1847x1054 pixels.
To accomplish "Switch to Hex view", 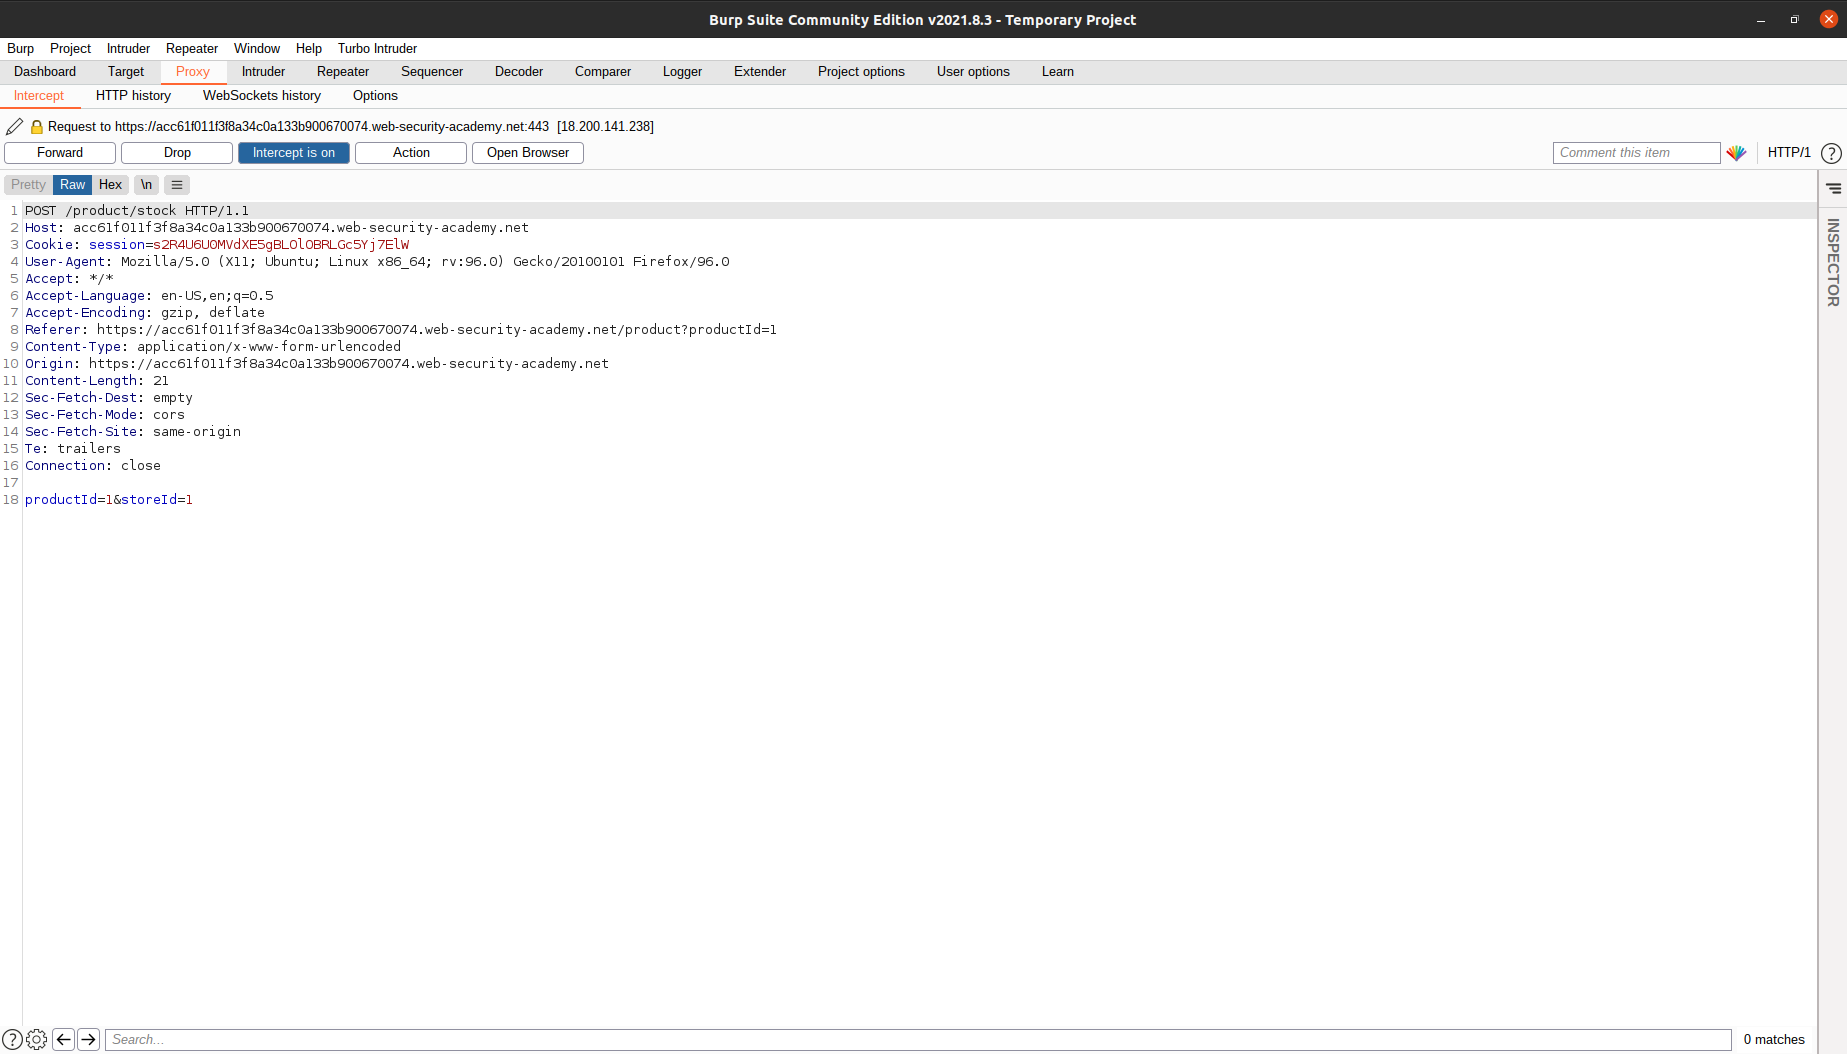I will [x=110, y=185].
